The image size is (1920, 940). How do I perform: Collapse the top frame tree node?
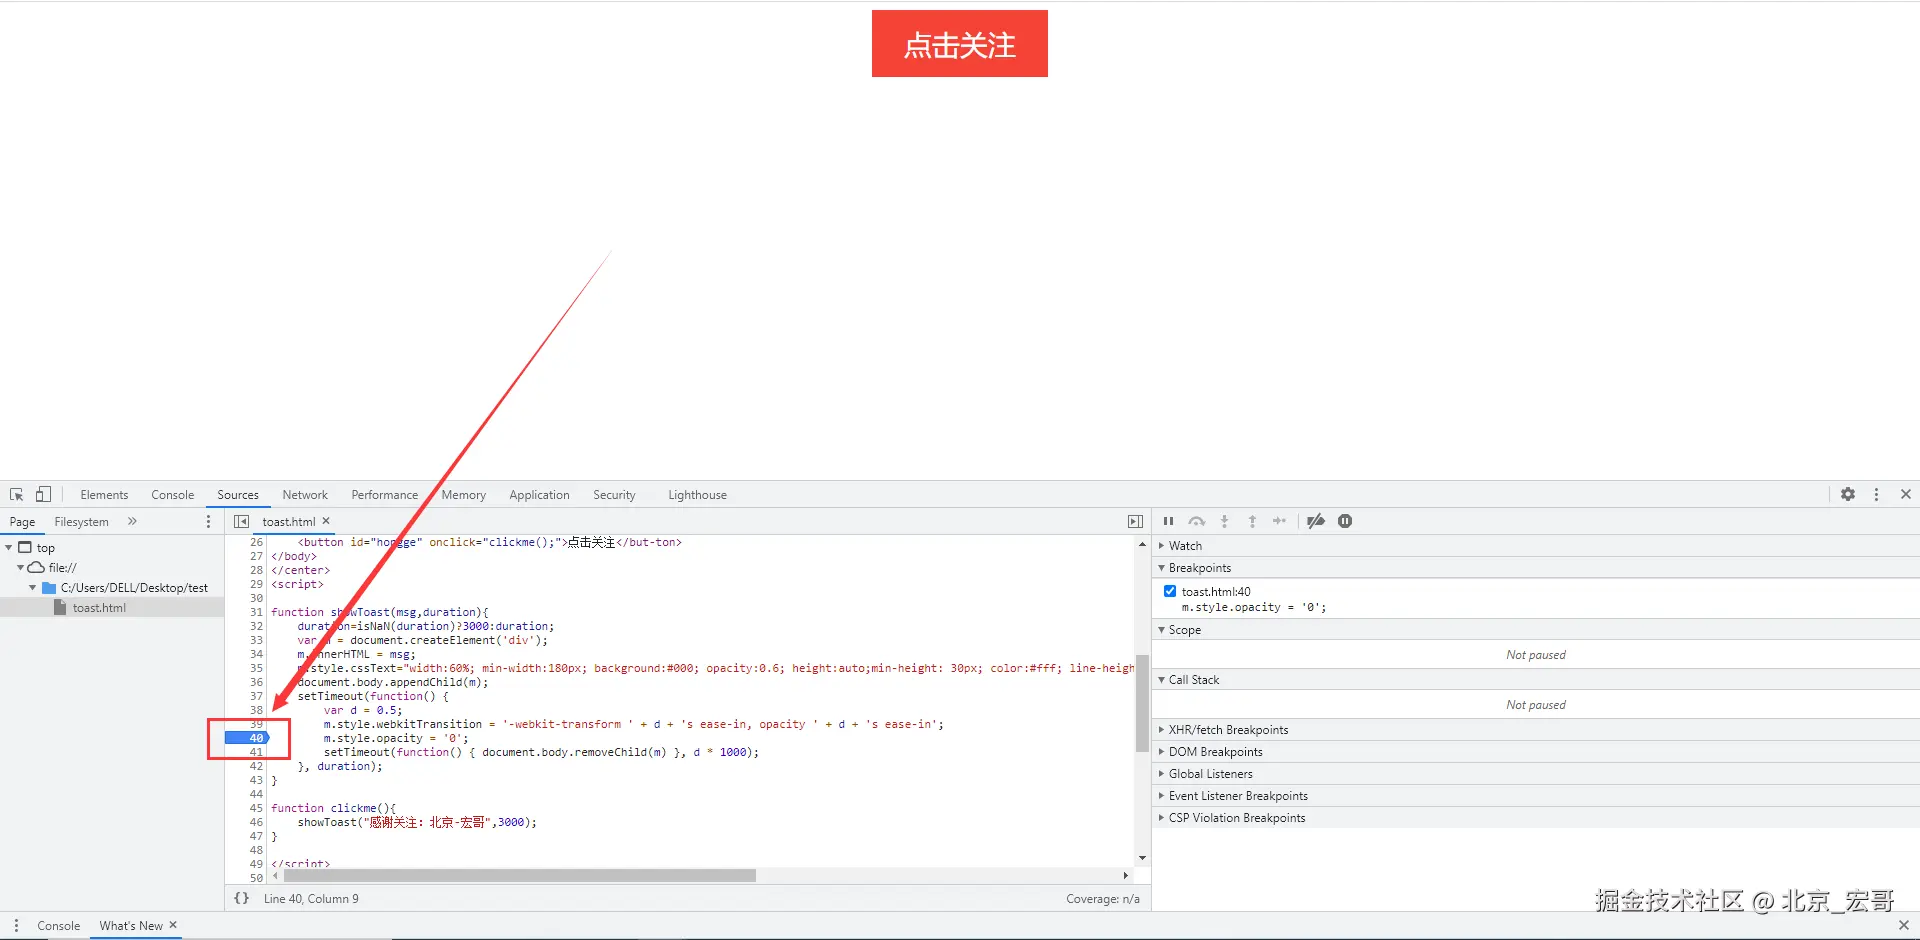[x=9, y=548]
